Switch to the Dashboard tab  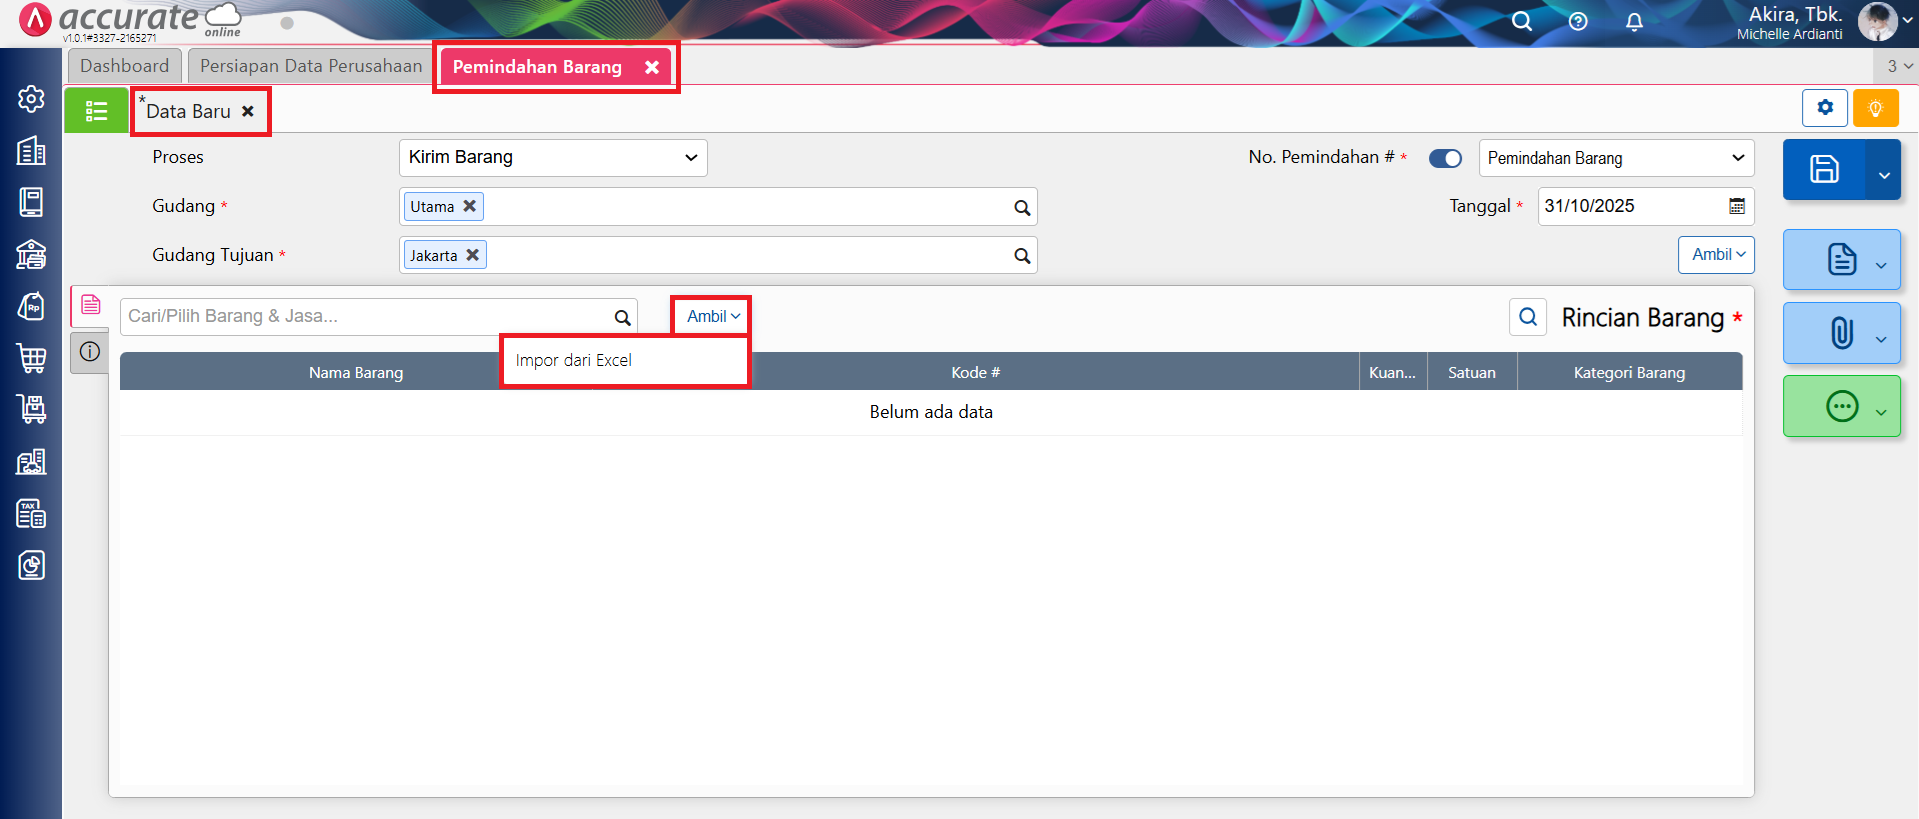[x=125, y=66]
